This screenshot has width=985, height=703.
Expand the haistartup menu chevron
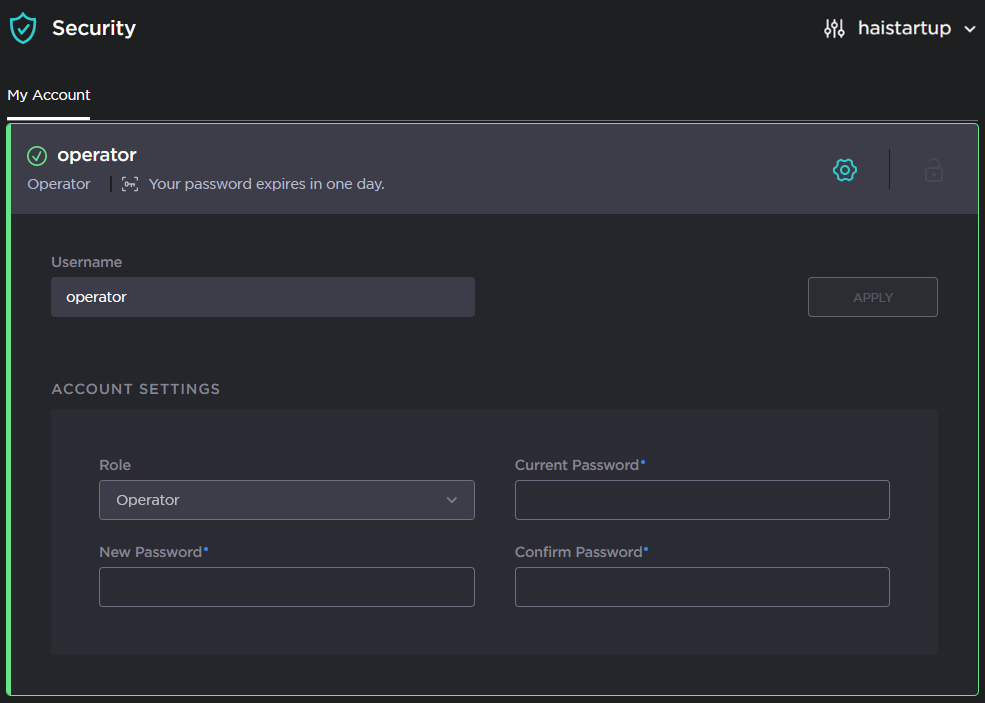pyautogui.click(x=969, y=30)
